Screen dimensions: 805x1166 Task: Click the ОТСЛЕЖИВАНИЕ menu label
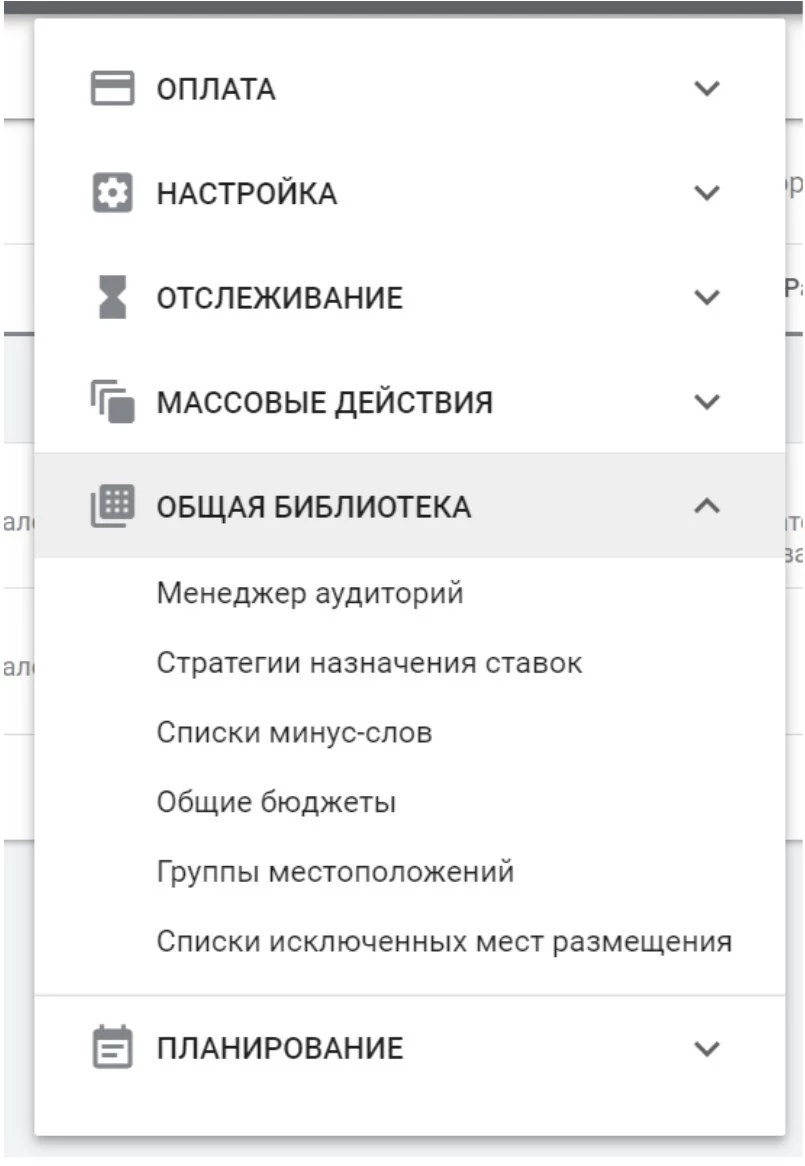pos(279,298)
